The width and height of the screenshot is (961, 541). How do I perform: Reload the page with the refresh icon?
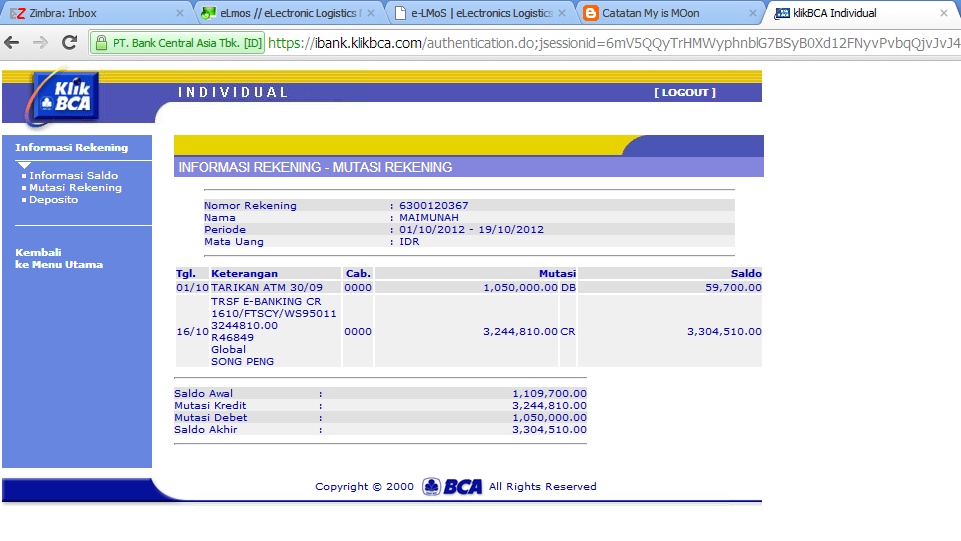pos(69,42)
